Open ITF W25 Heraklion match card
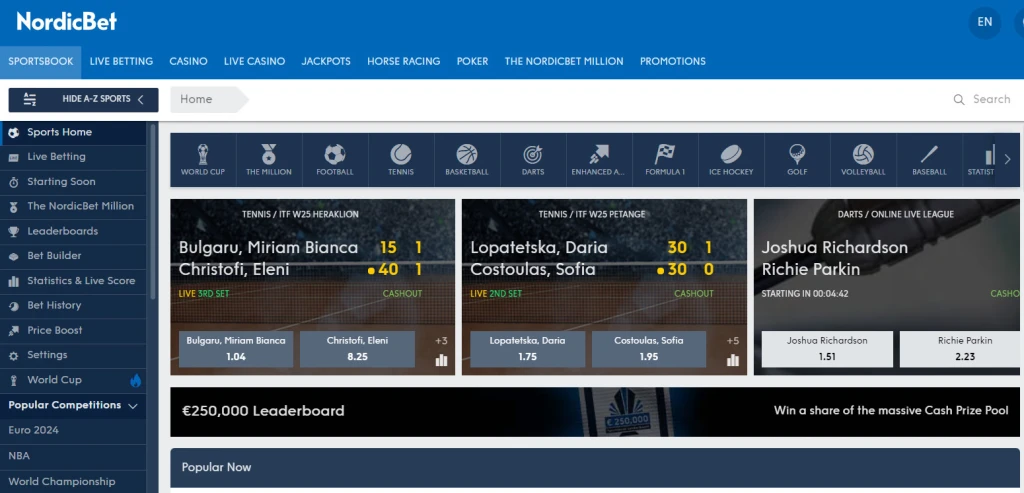This screenshot has height=493, width=1024. (x=313, y=287)
